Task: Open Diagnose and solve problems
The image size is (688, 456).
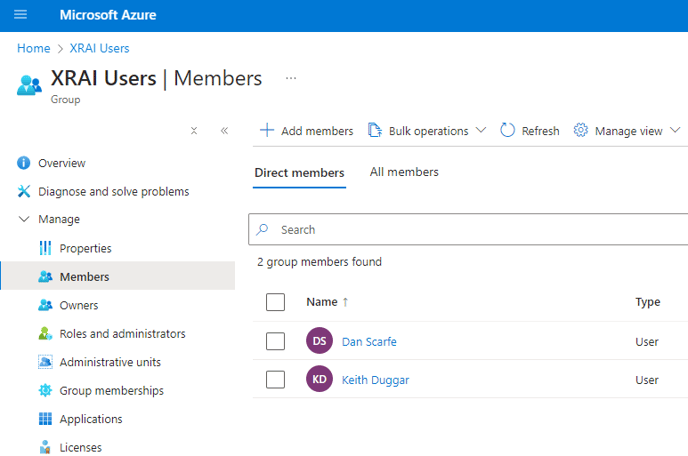Action: [x=114, y=192]
